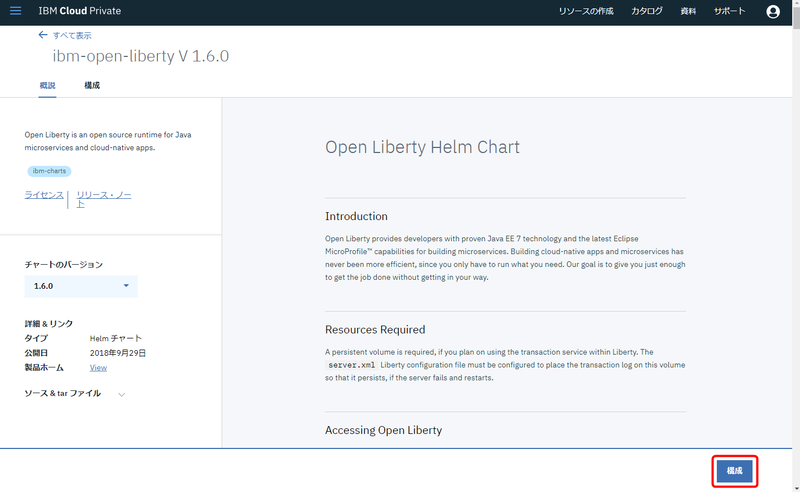Select the 概説 tab
The height and width of the screenshot is (492, 800).
point(47,85)
